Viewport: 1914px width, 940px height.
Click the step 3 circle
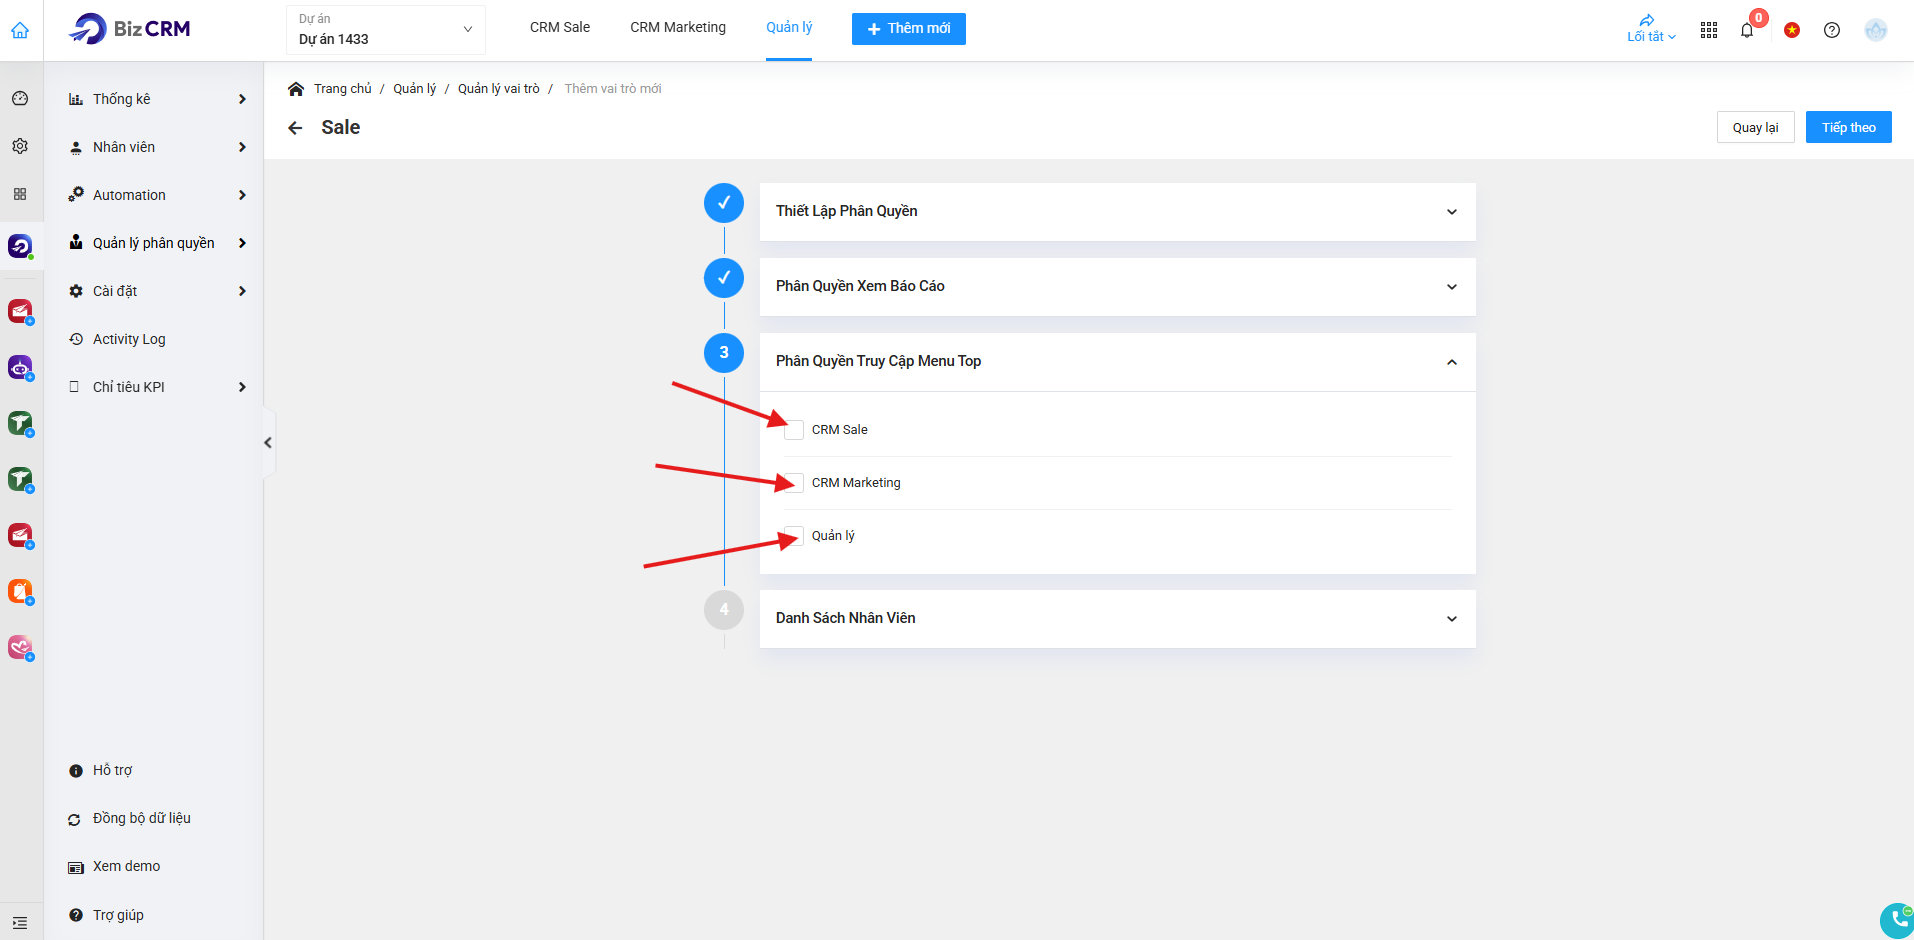tap(724, 353)
